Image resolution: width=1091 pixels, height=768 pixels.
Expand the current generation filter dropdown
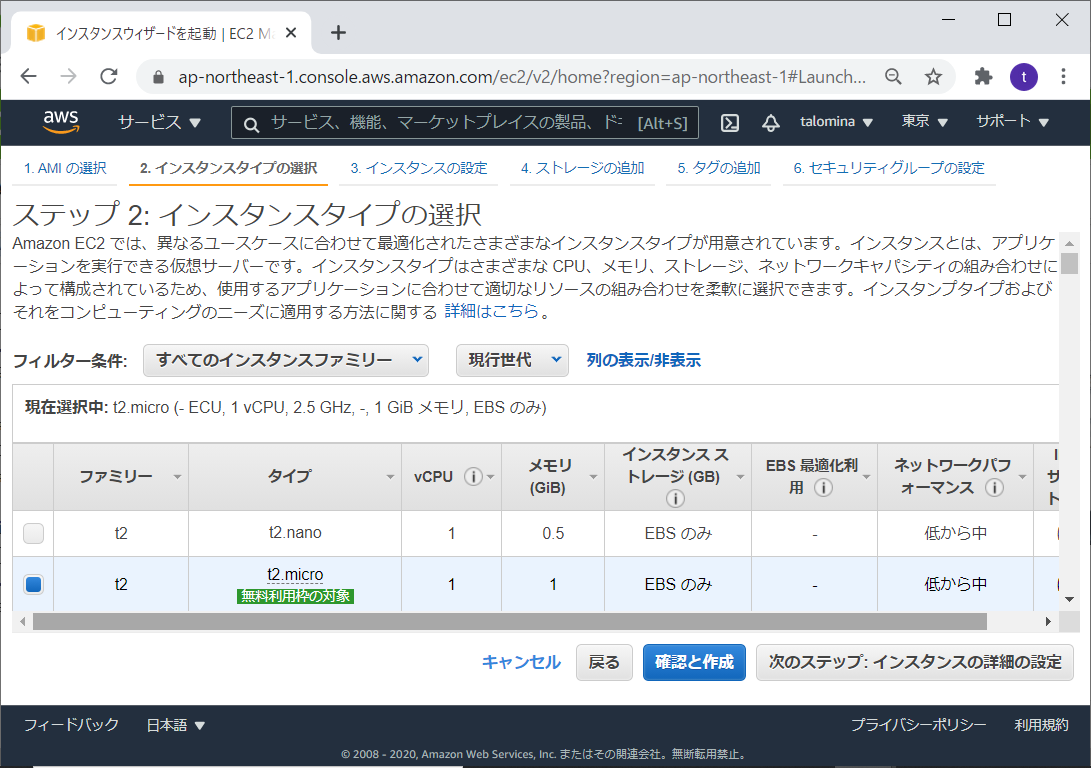512,360
